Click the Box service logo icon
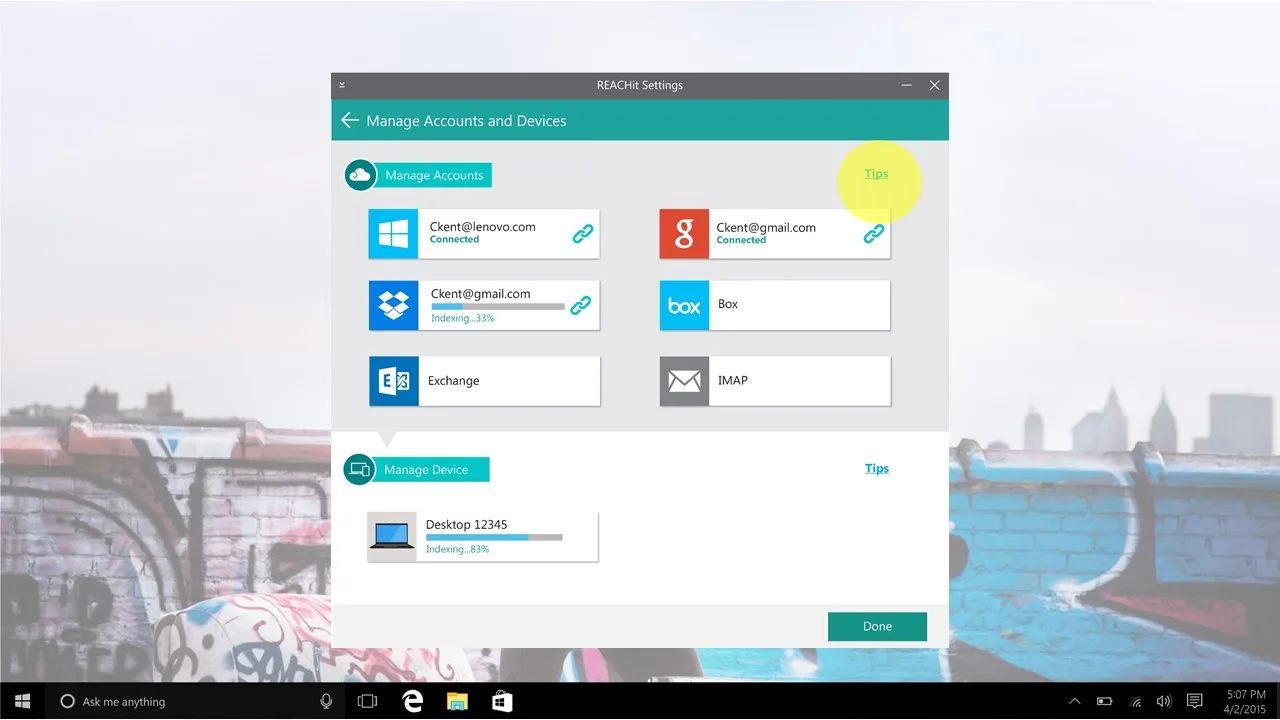1280x720 pixels. click(x=684, y=305)
